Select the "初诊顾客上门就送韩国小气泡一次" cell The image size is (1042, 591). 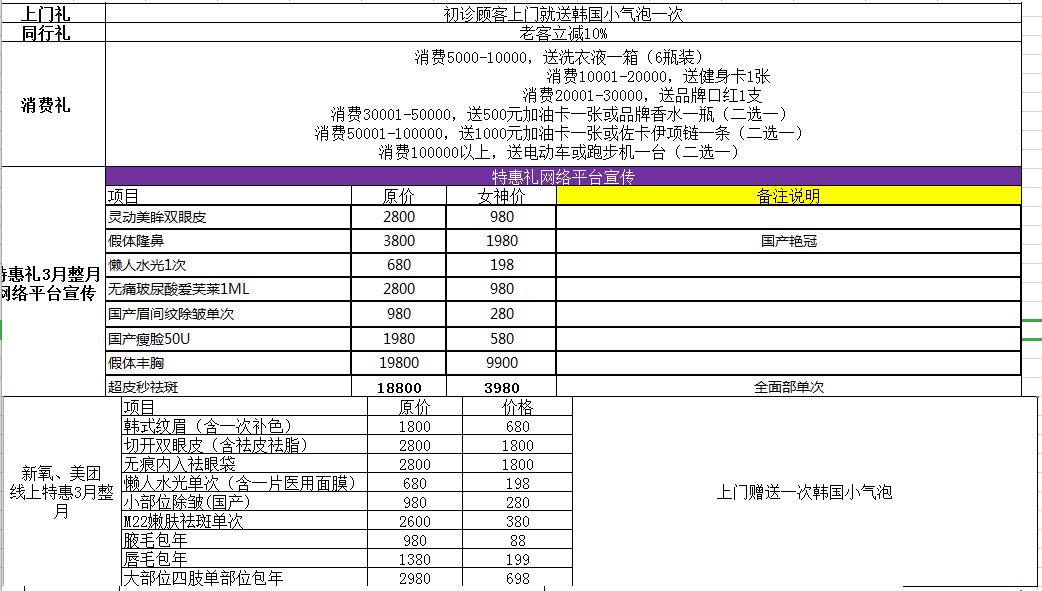(563, 13)
